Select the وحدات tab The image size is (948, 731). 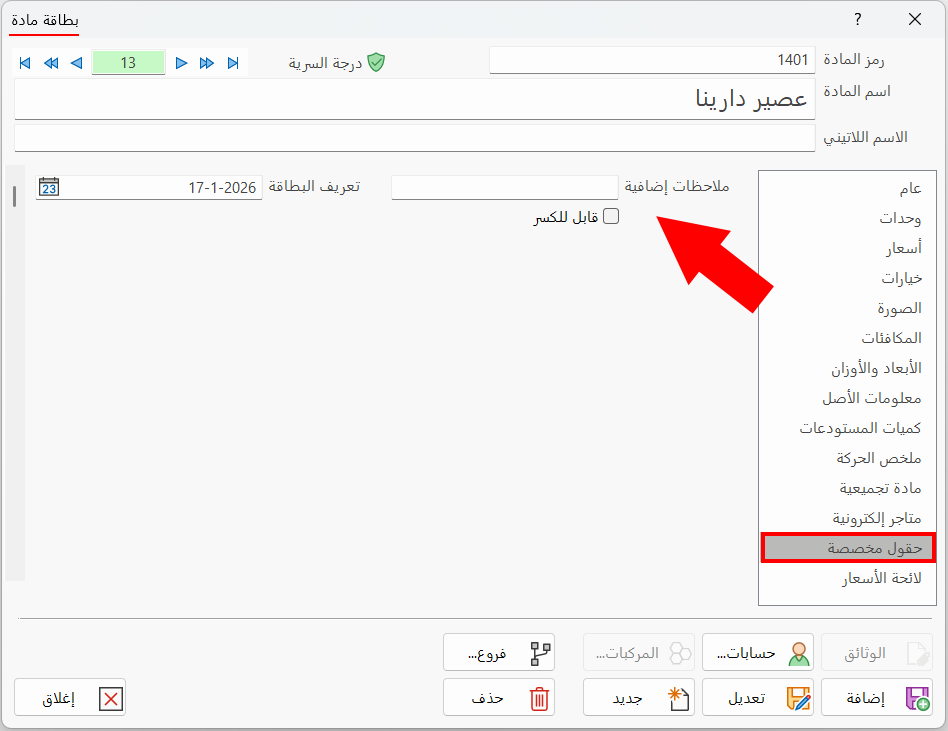click(847, 218)
